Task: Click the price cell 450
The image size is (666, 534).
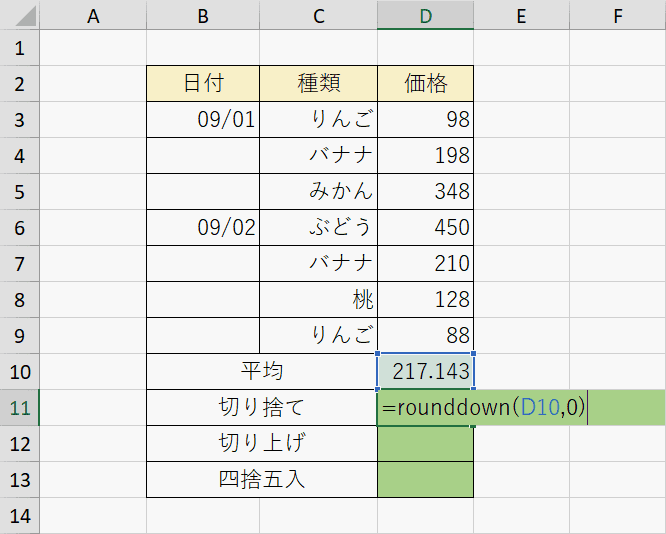Action: coord(426,228)
